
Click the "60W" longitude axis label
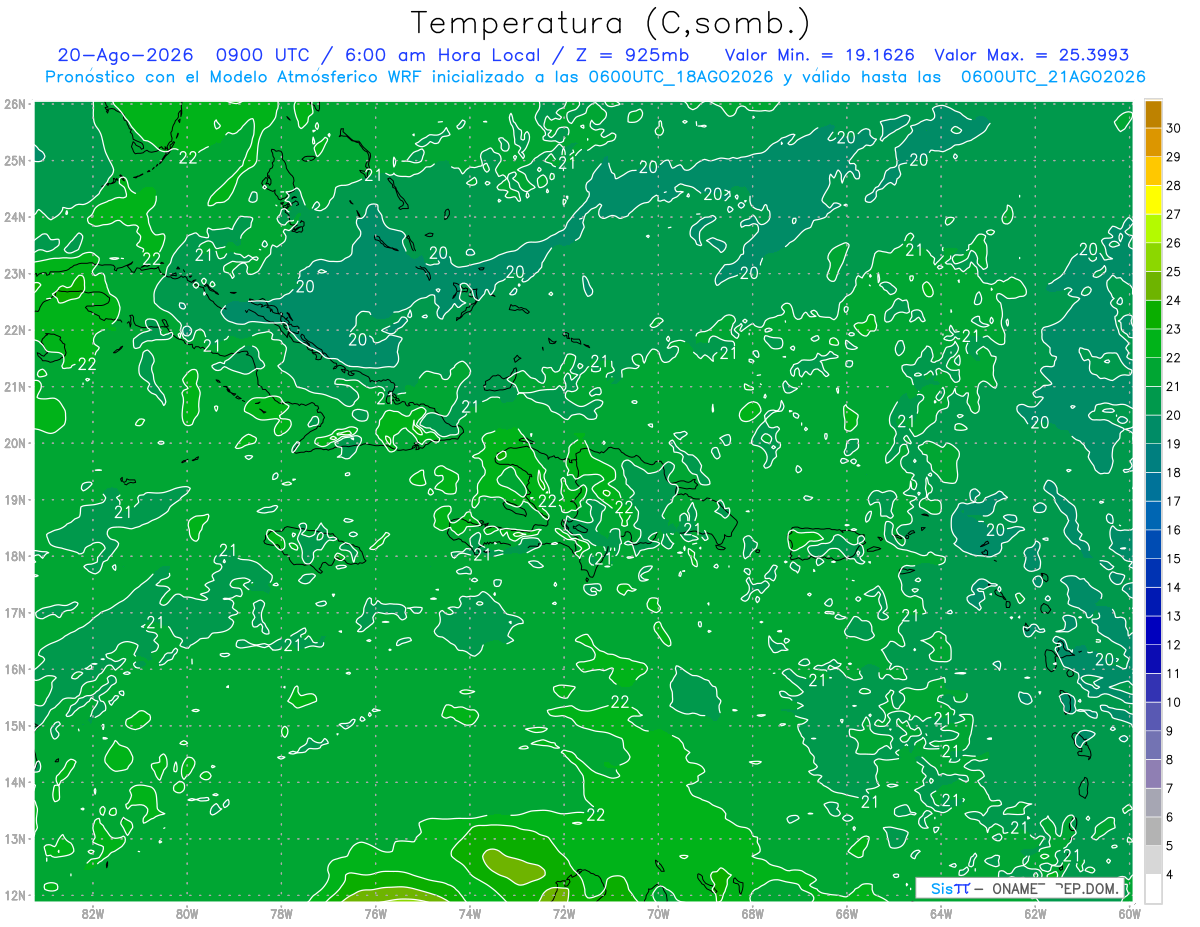click(x=1129, y=913)
